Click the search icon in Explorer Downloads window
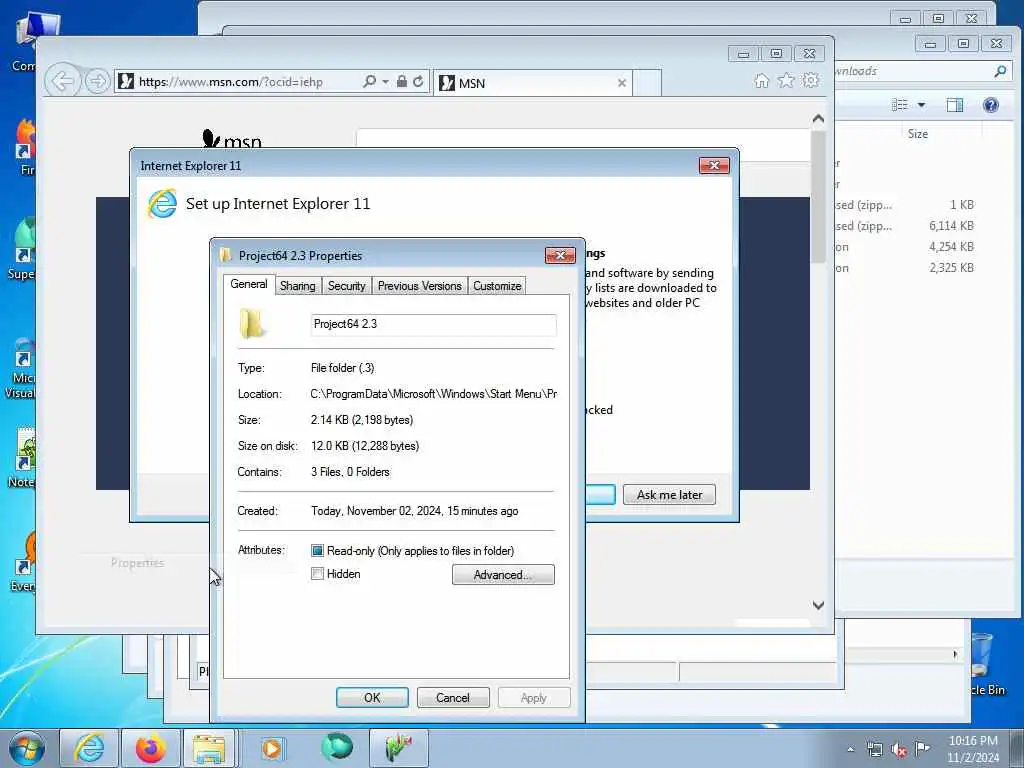 point(1000,71)
